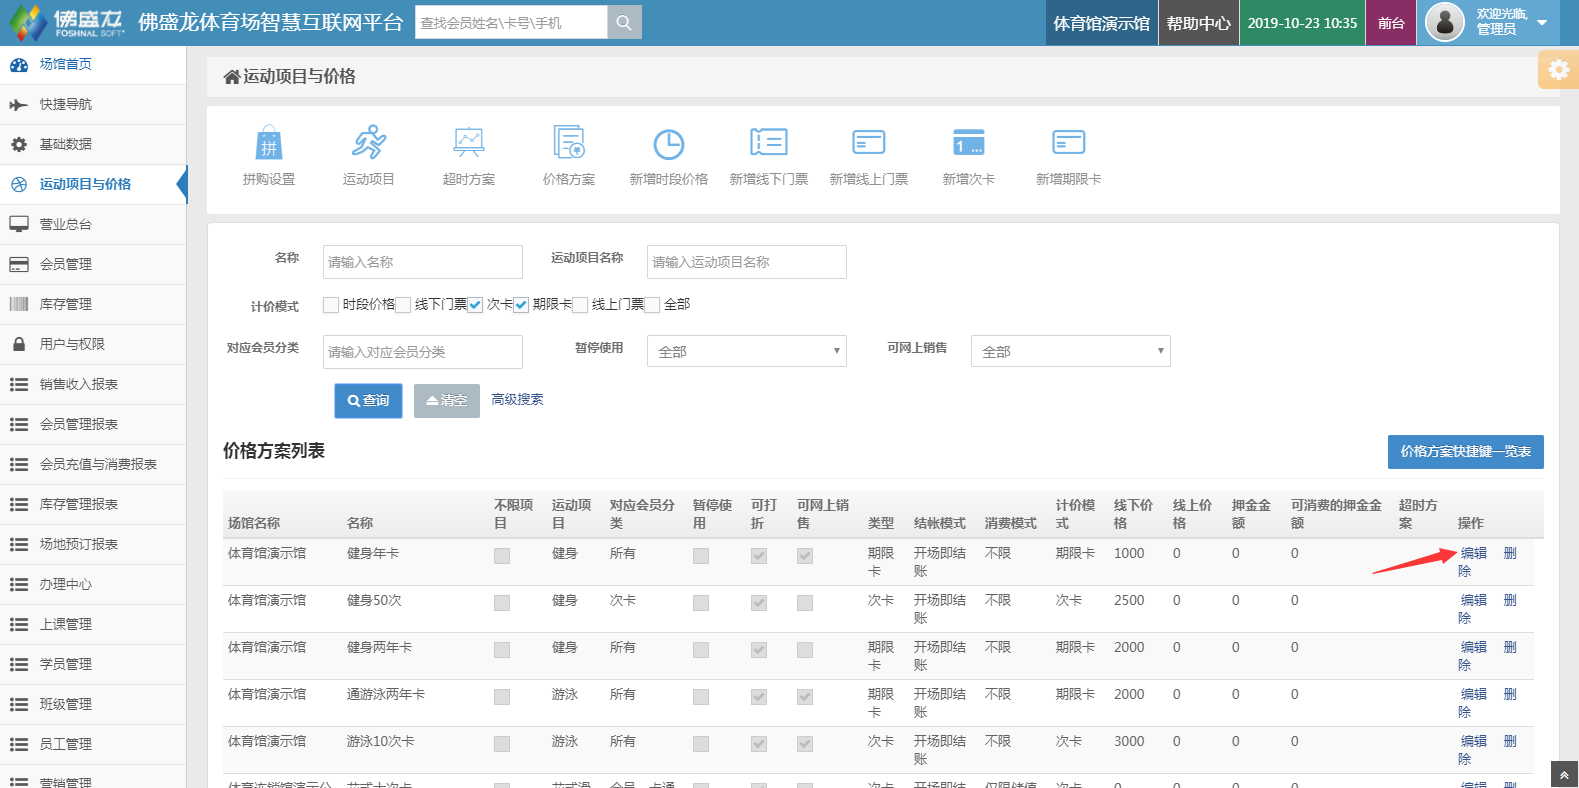The width and height of the screenshot is (1579, 788).
Task: Toggle the 线上门票 checkbox
Action: (x=580, y=305)
